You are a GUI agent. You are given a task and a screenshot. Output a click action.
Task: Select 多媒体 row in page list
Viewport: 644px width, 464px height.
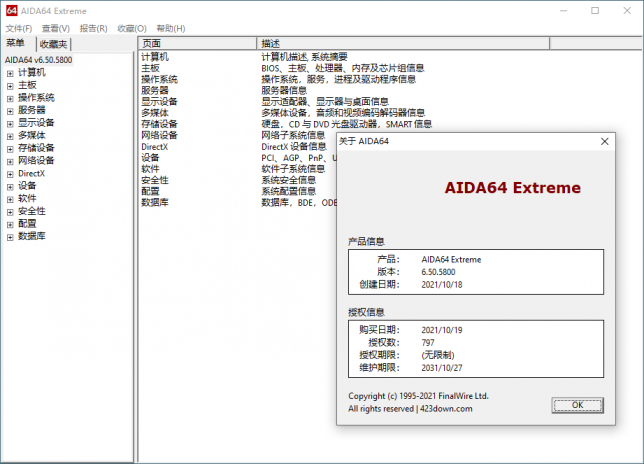point(155,113)
